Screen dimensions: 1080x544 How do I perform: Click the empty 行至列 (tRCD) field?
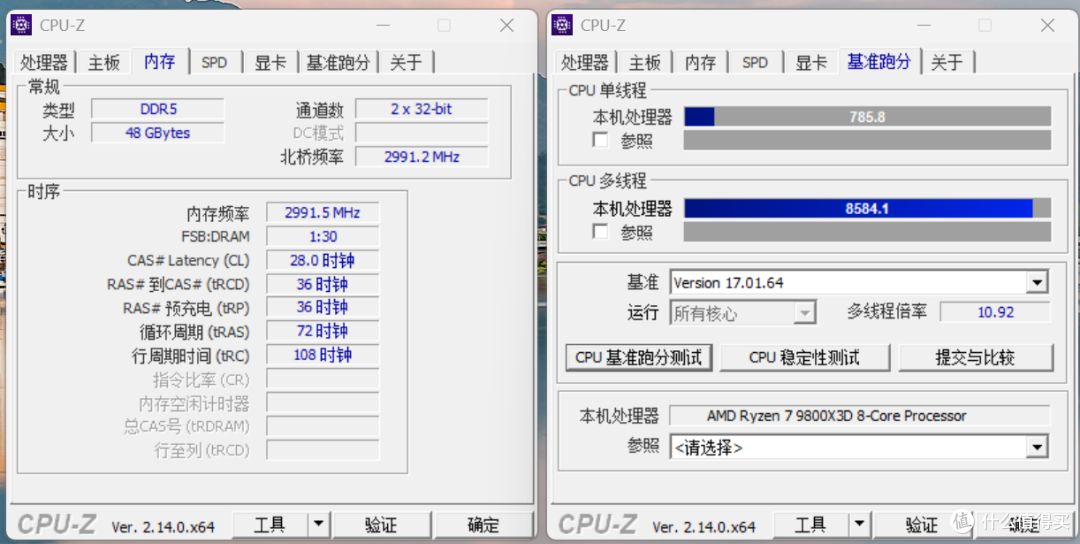coord(322,450)
